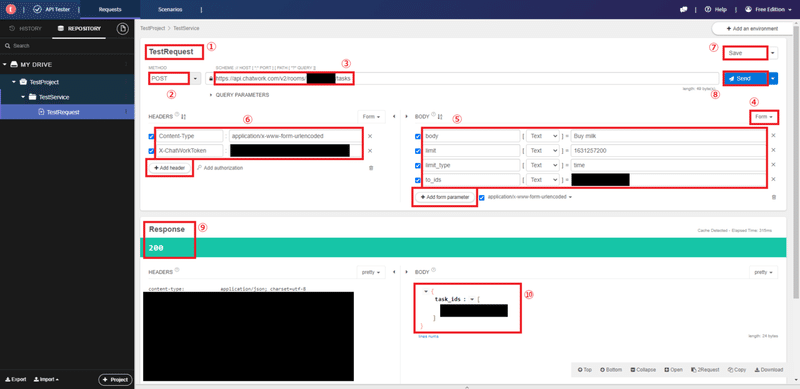Open the Save options dropdown arrow

pyautogui.click(x=774, y=53)
